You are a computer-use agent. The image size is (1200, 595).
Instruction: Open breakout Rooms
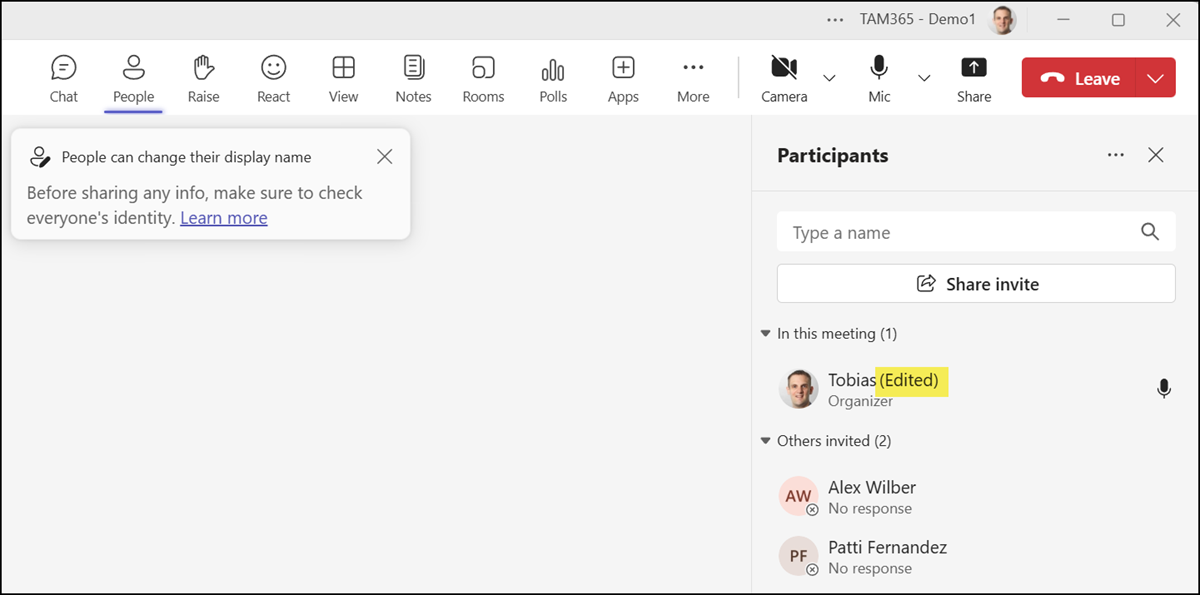[483, 79]
